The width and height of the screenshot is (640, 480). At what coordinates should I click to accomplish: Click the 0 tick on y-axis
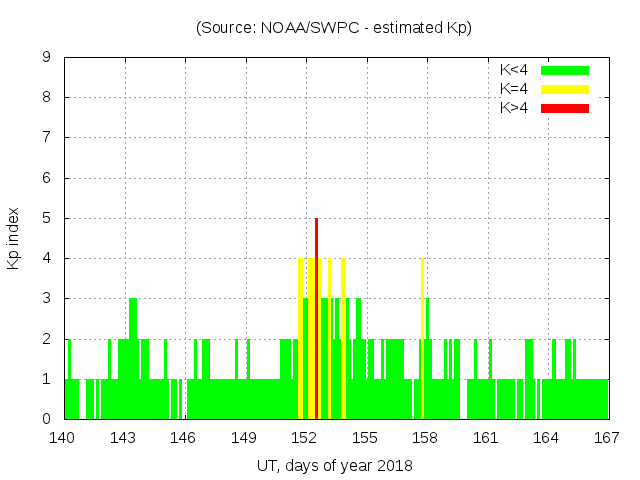tap(47, 419)
